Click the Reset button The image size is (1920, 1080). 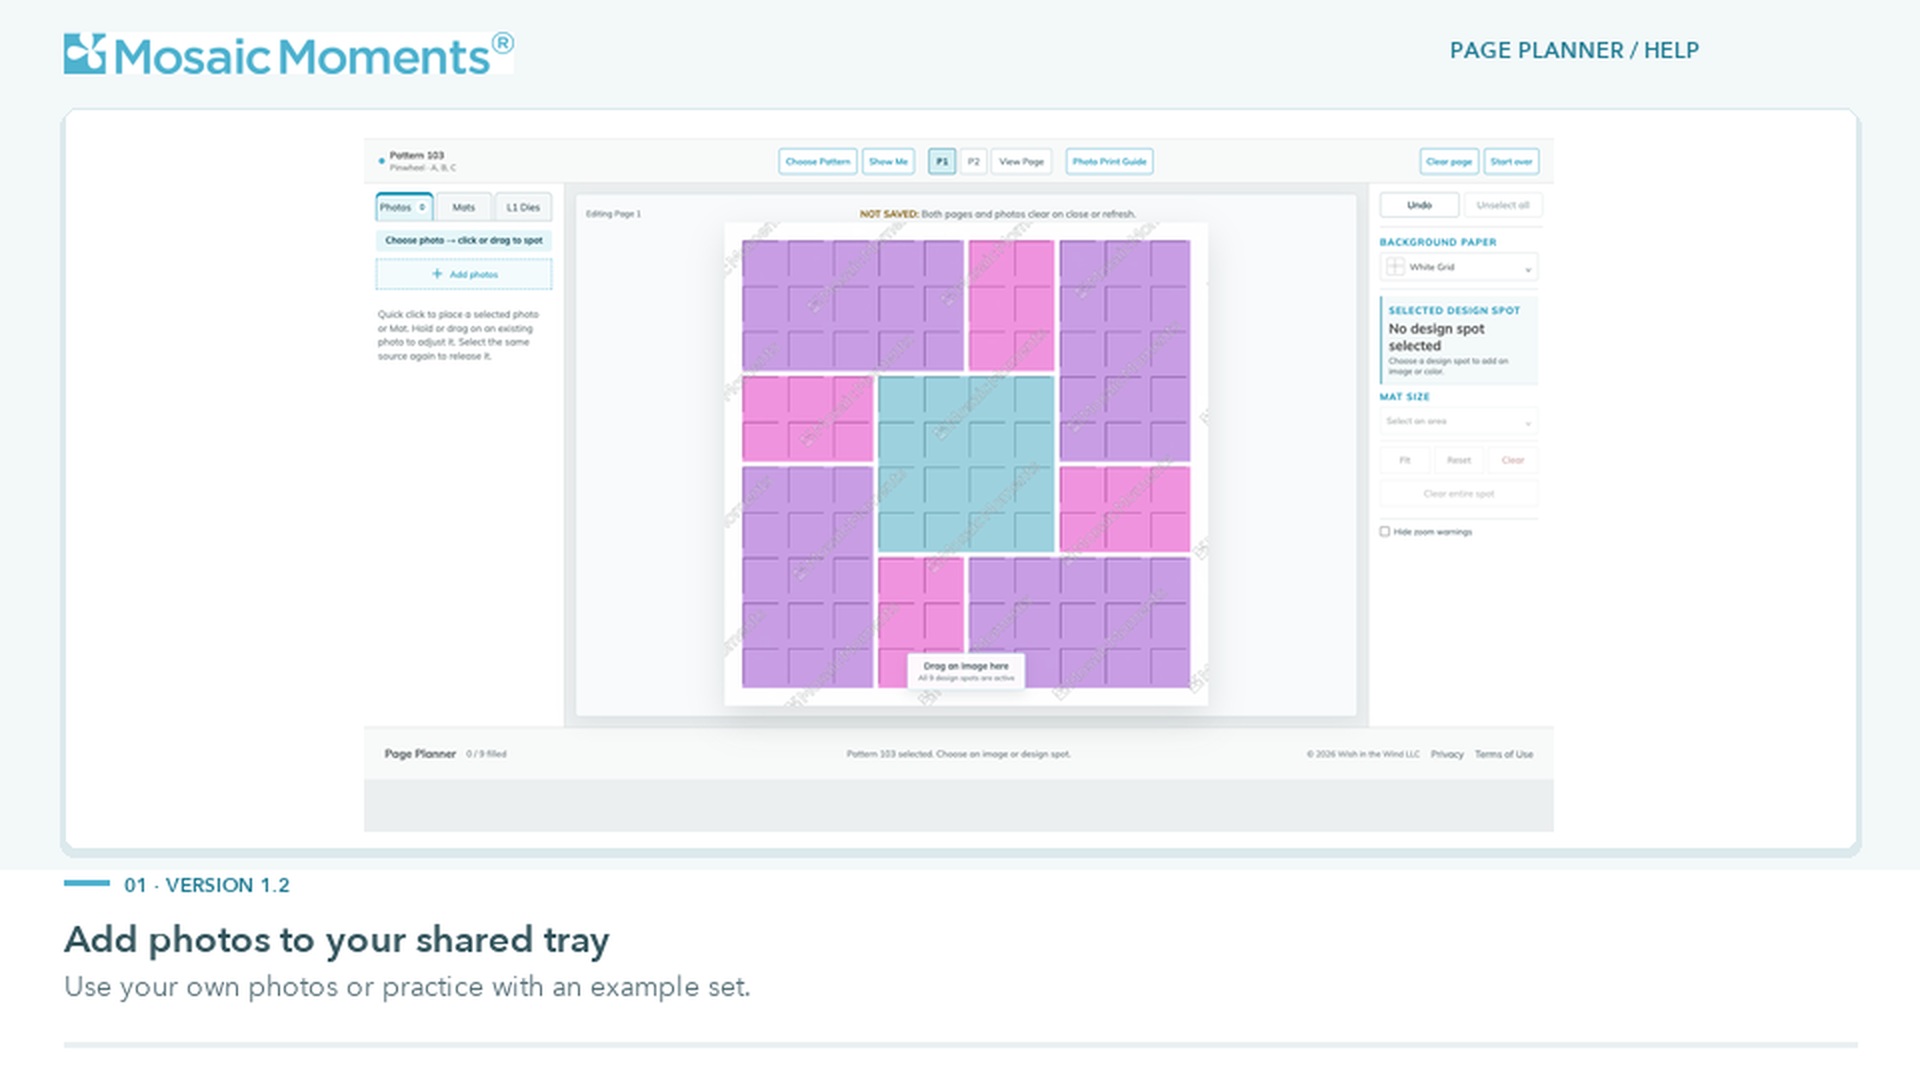1459,460
